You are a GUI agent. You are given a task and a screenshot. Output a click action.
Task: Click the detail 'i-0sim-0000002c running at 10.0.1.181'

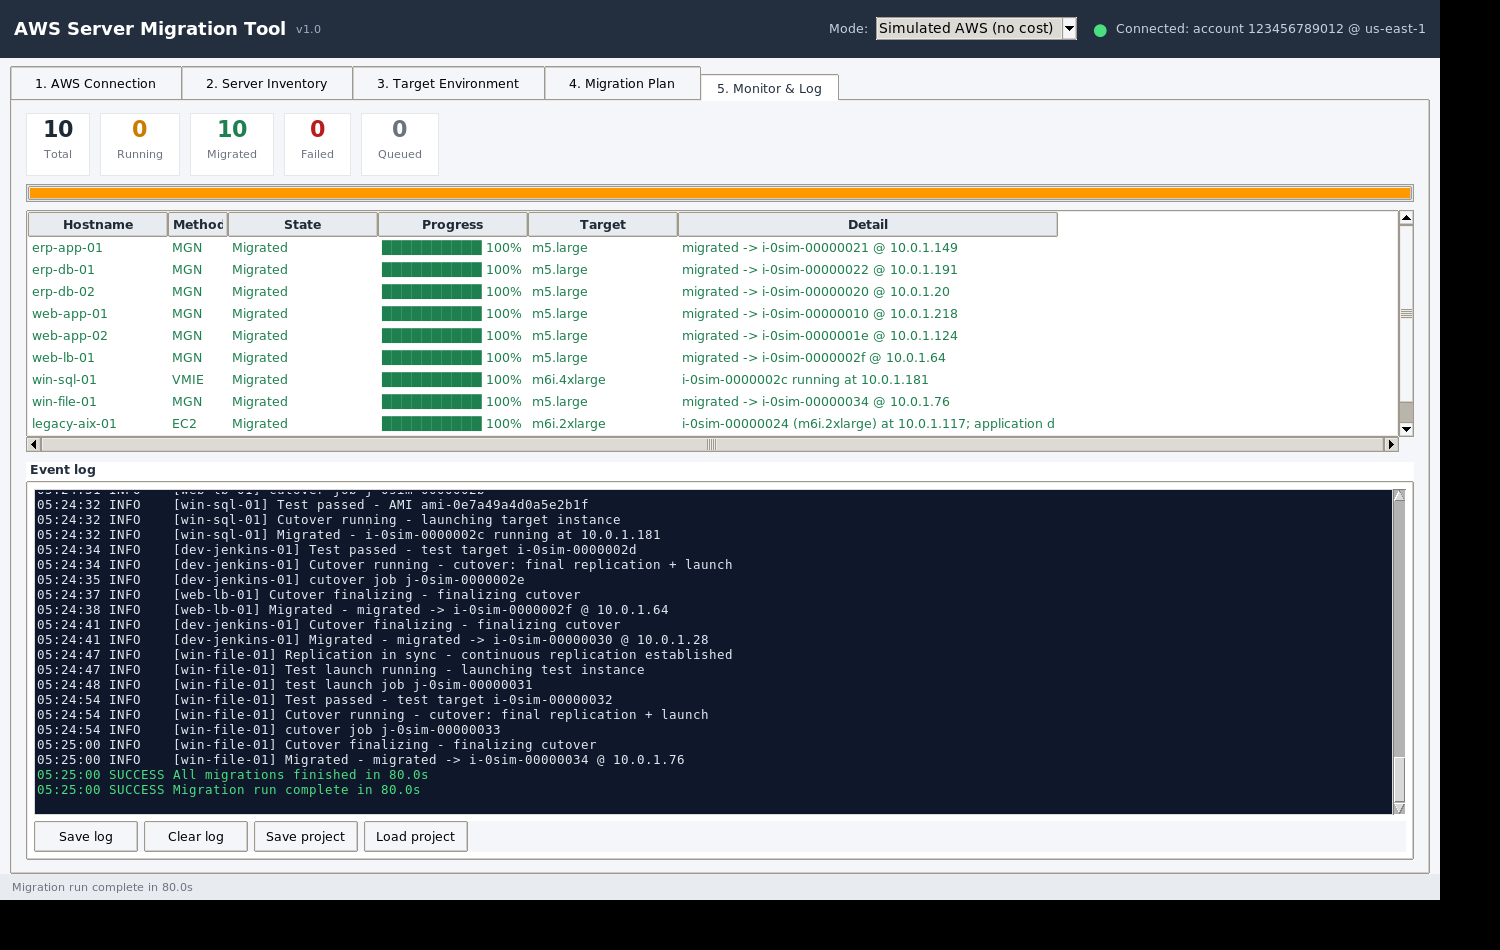tap(805, 380)
